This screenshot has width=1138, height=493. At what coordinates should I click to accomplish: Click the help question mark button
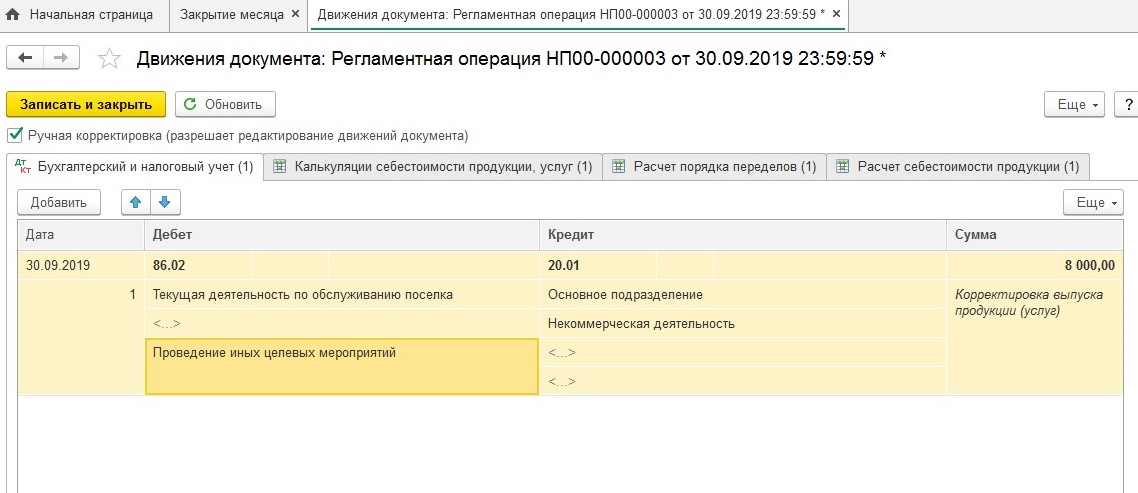[1127, 104]
